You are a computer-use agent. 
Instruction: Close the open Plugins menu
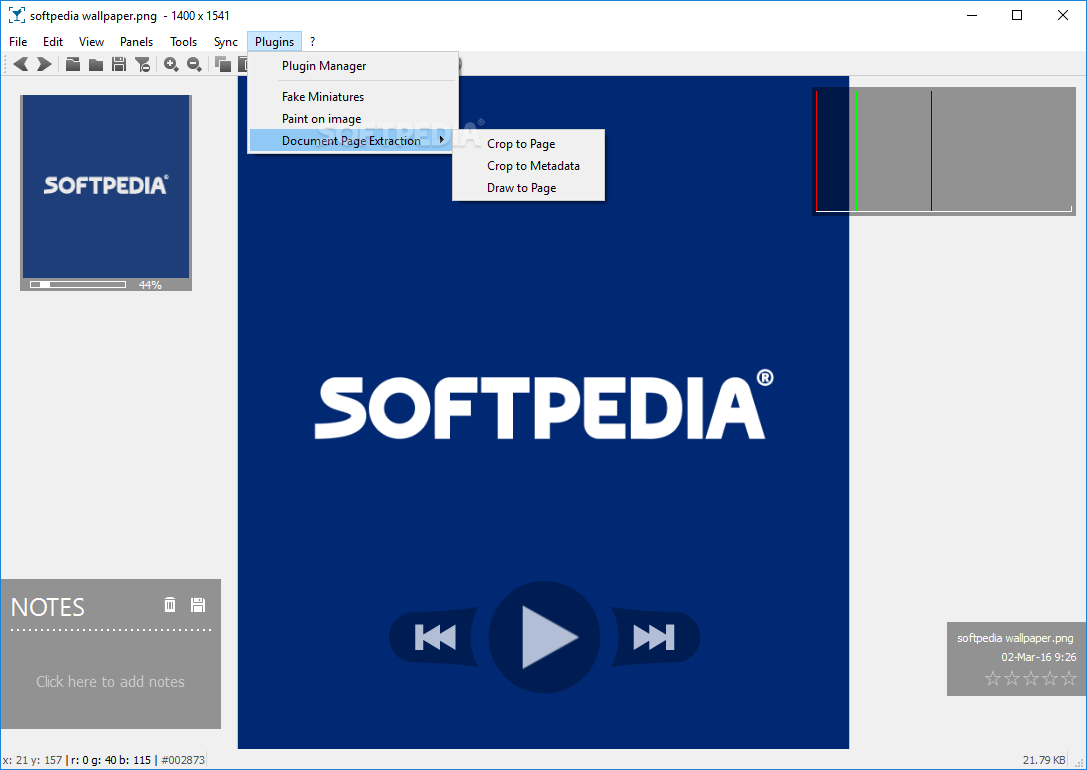click(275, 42)
